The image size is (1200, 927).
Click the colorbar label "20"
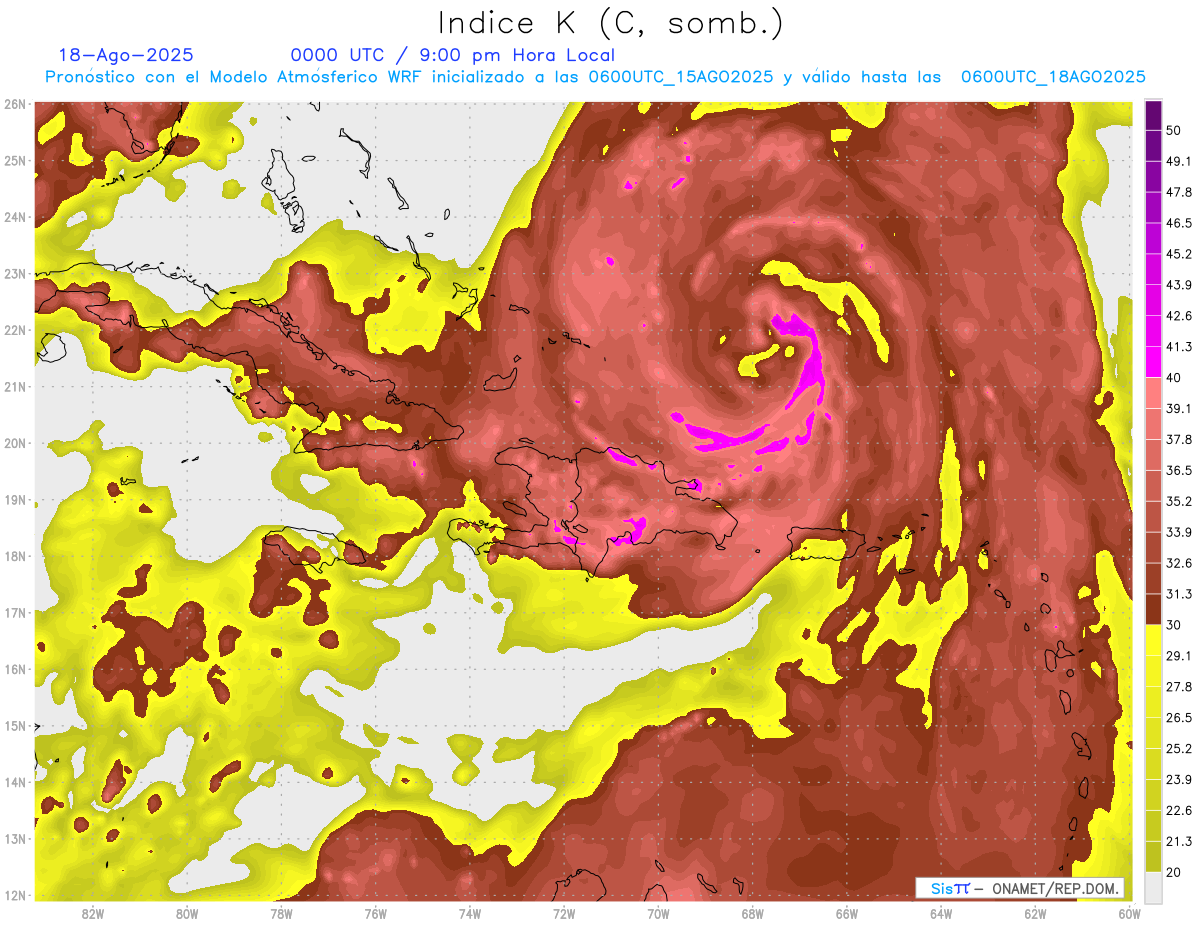[x=1174, y=872]
